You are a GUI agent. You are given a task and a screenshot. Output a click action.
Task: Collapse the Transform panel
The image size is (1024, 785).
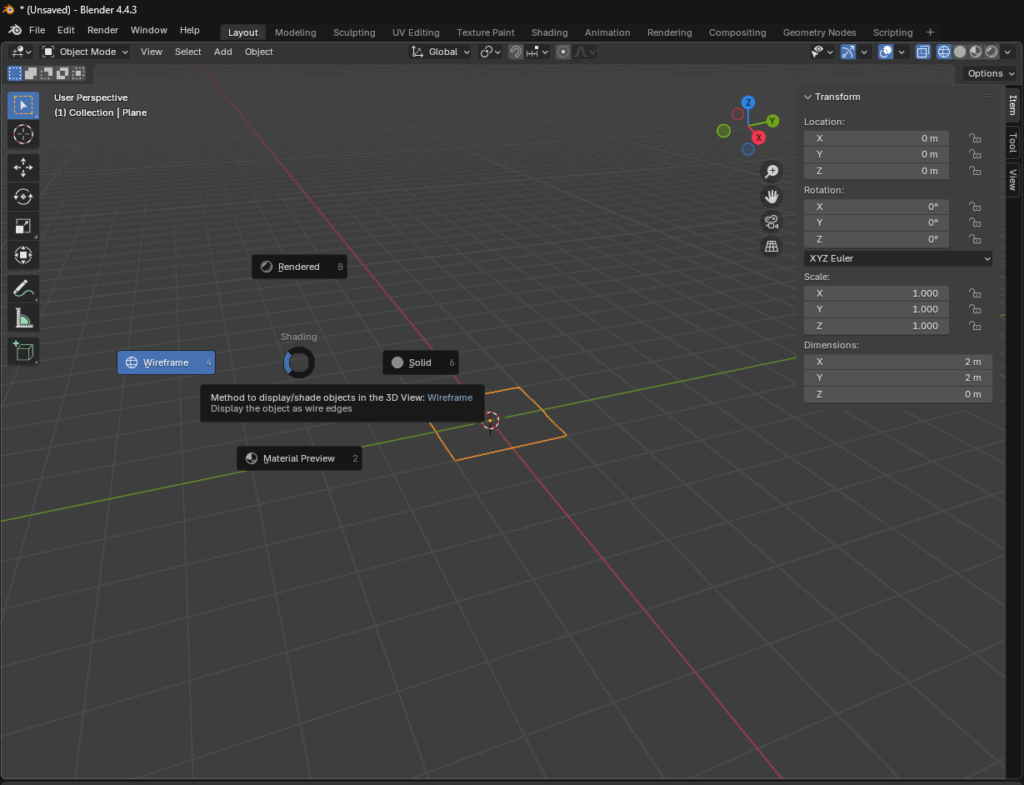(x=808, y=97)
